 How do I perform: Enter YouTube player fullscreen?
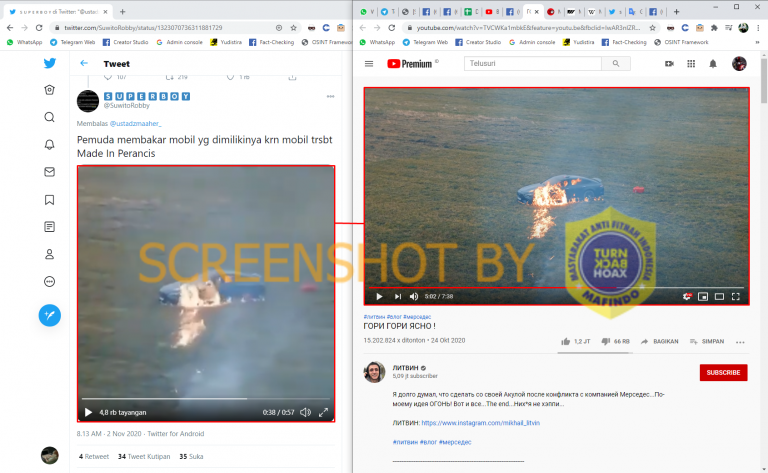tap(736, 296)
